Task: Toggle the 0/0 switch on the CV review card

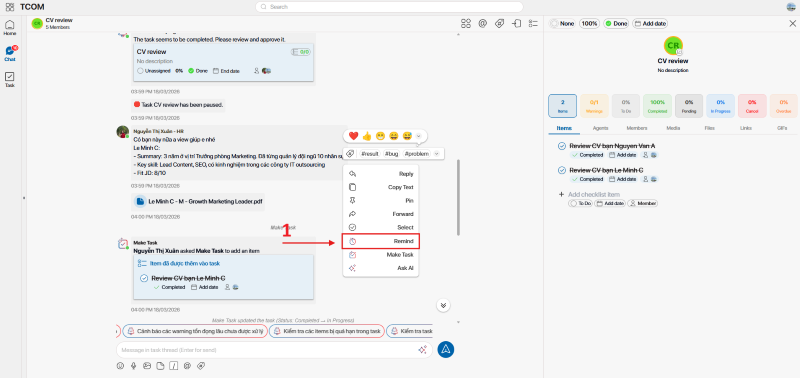Action: click(x=301, y=52)
